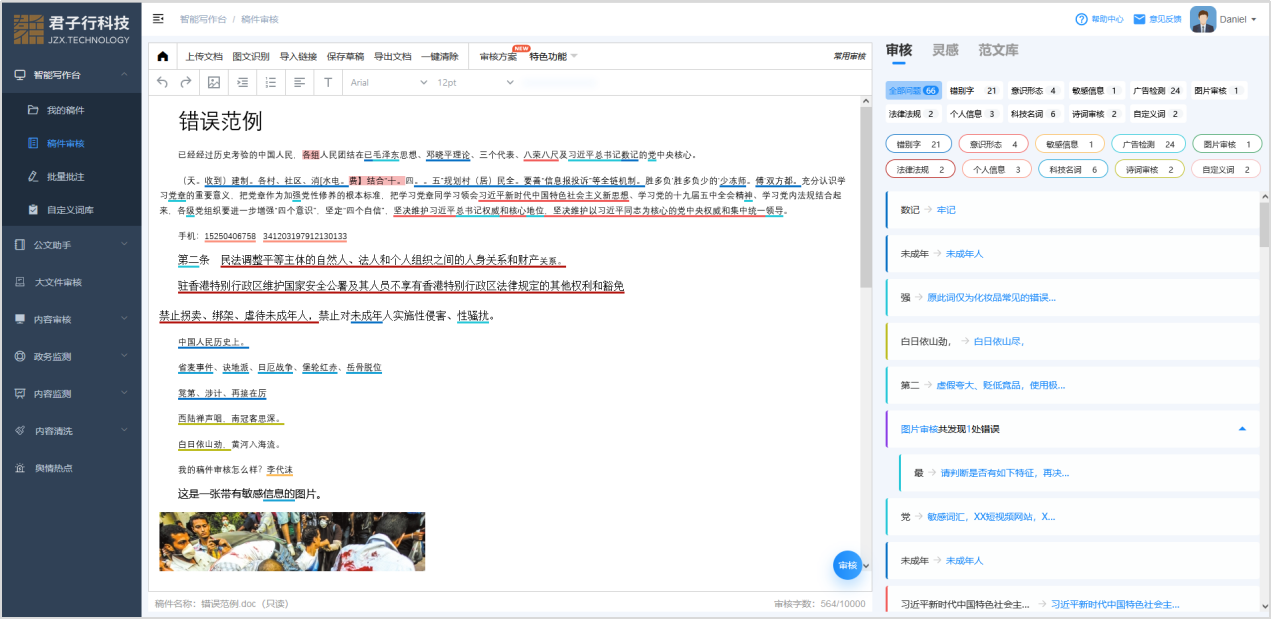Open 稿件审核 in the sidebar
The height and width of the screenshot is (620, 1271).
pyautogui.click(x=66, y=143)
